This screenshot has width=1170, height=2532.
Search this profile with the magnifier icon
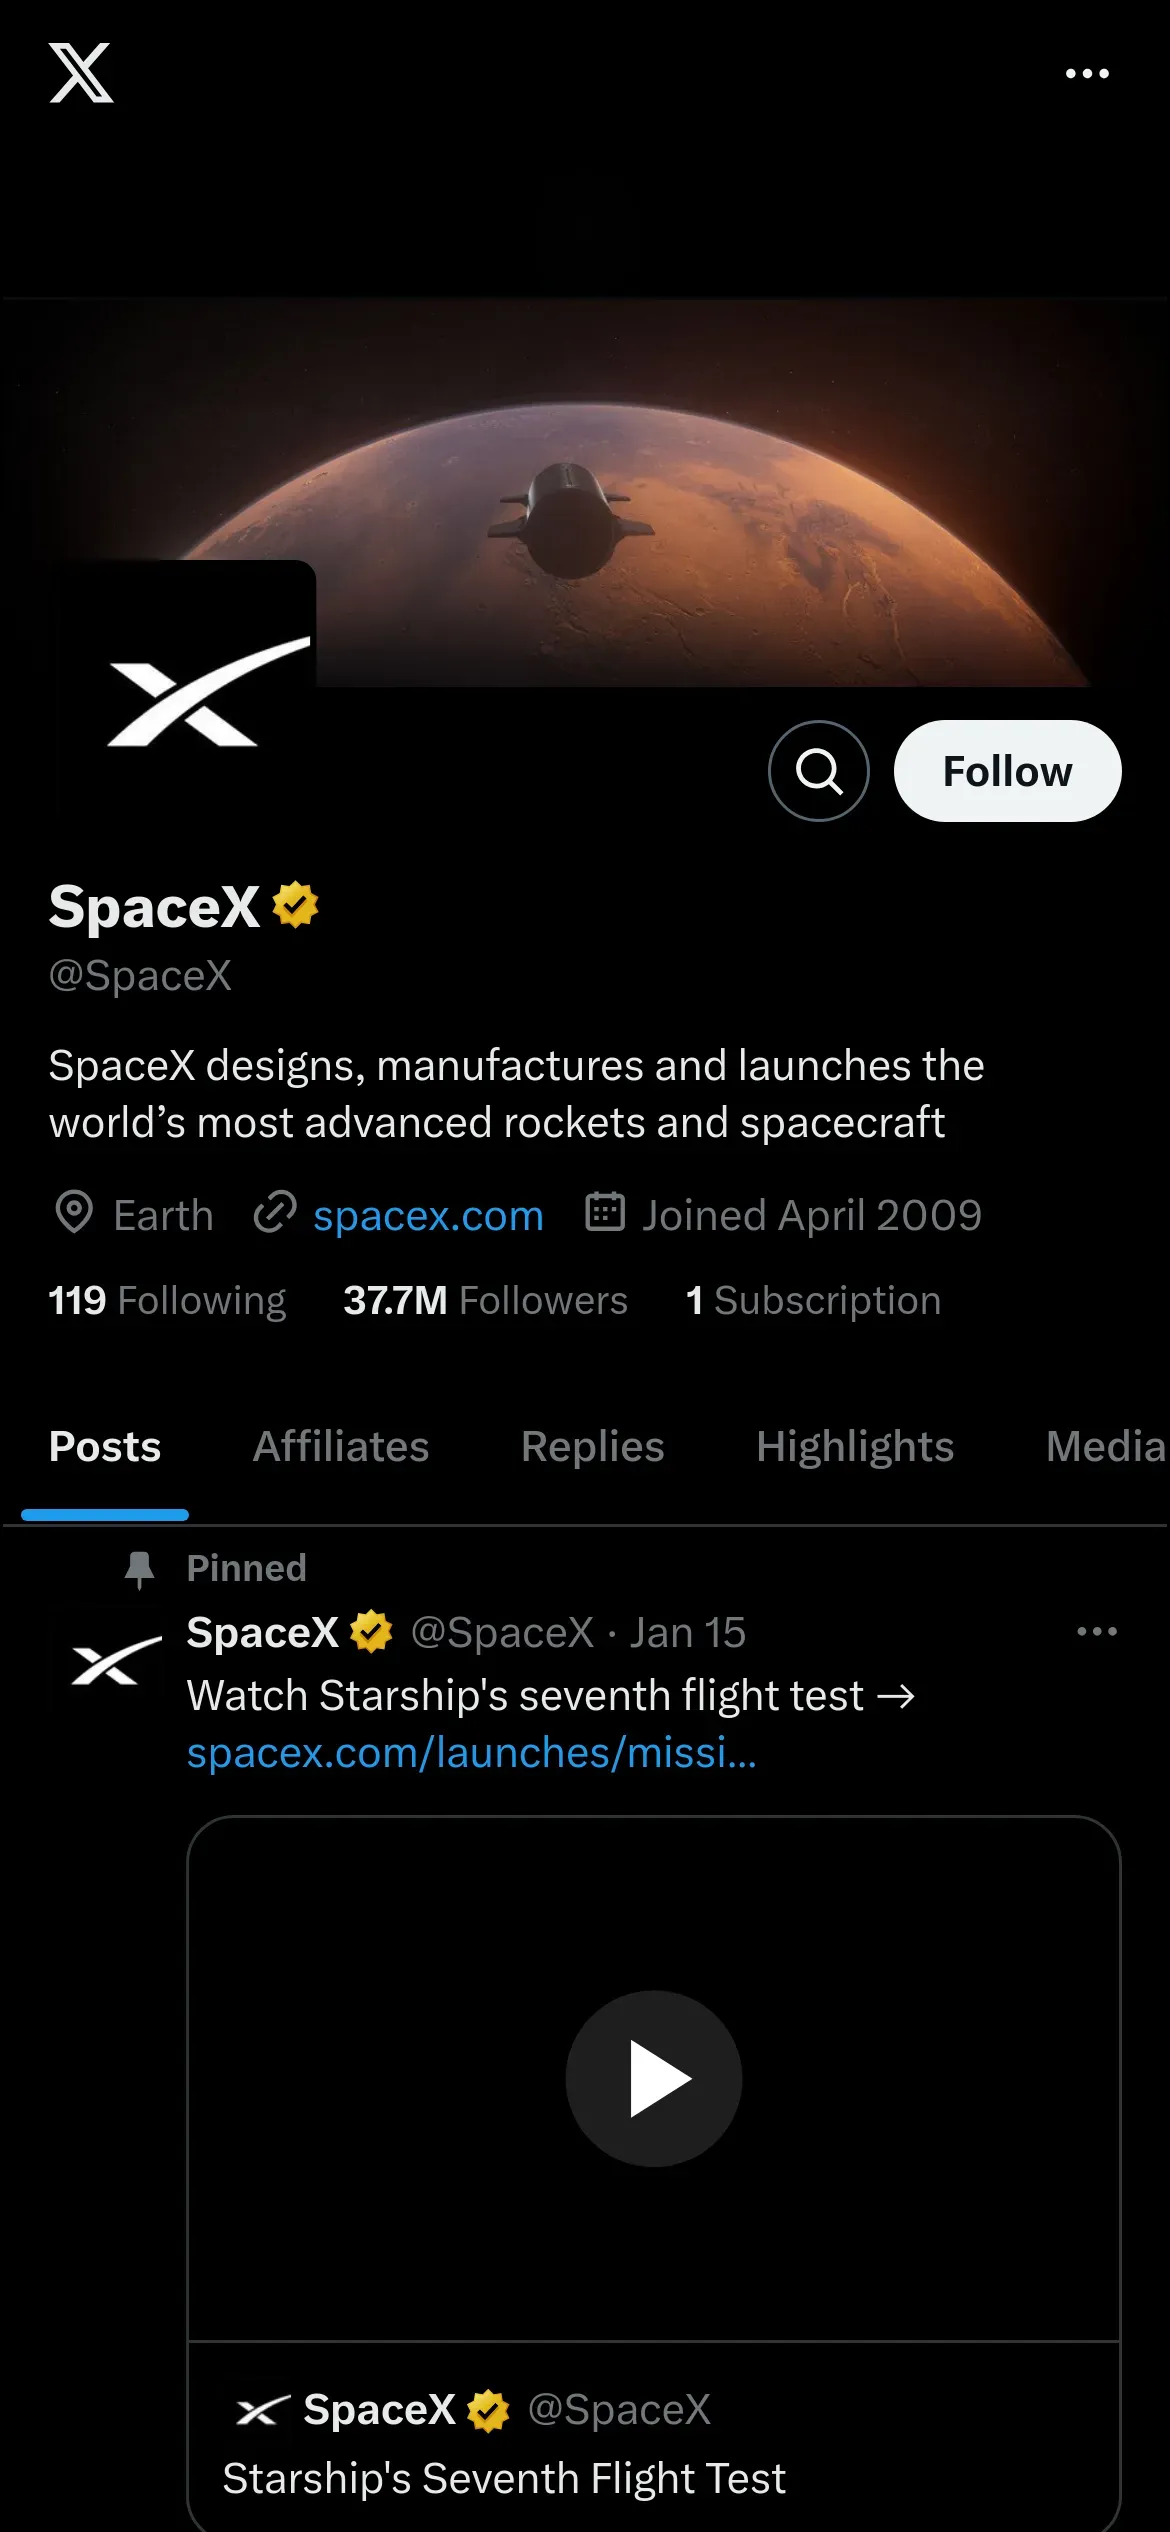[818, 771]
